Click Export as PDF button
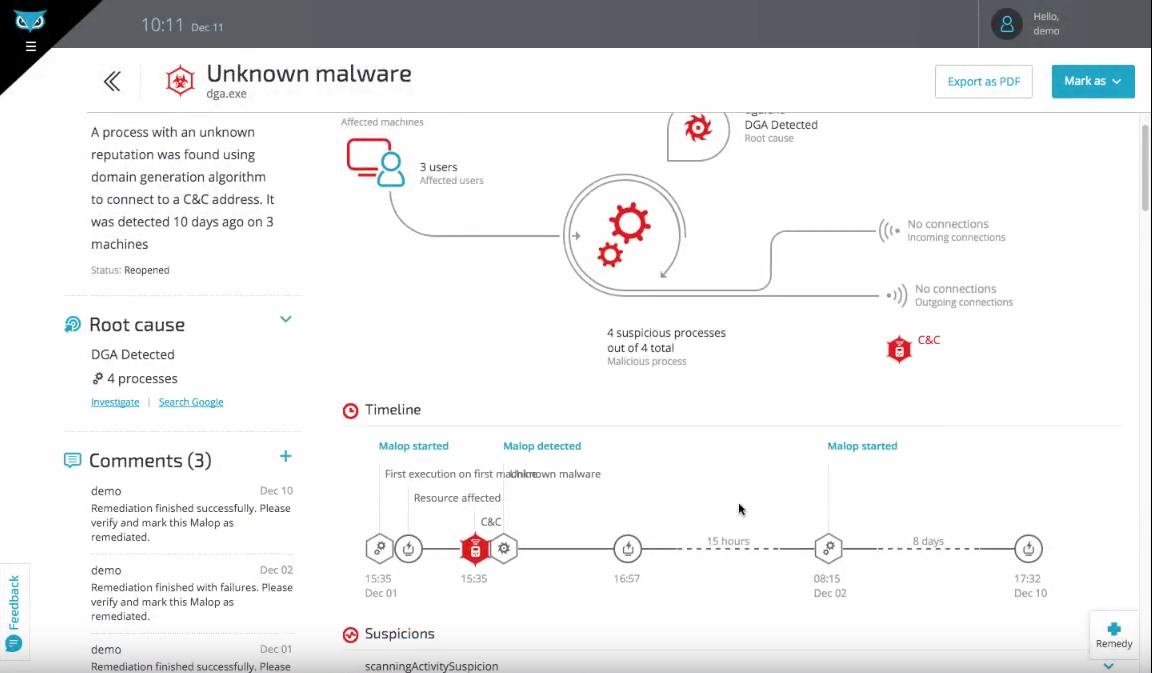Screen dimensions: 1152x673 pyautogui.click(x=983, y=81)
